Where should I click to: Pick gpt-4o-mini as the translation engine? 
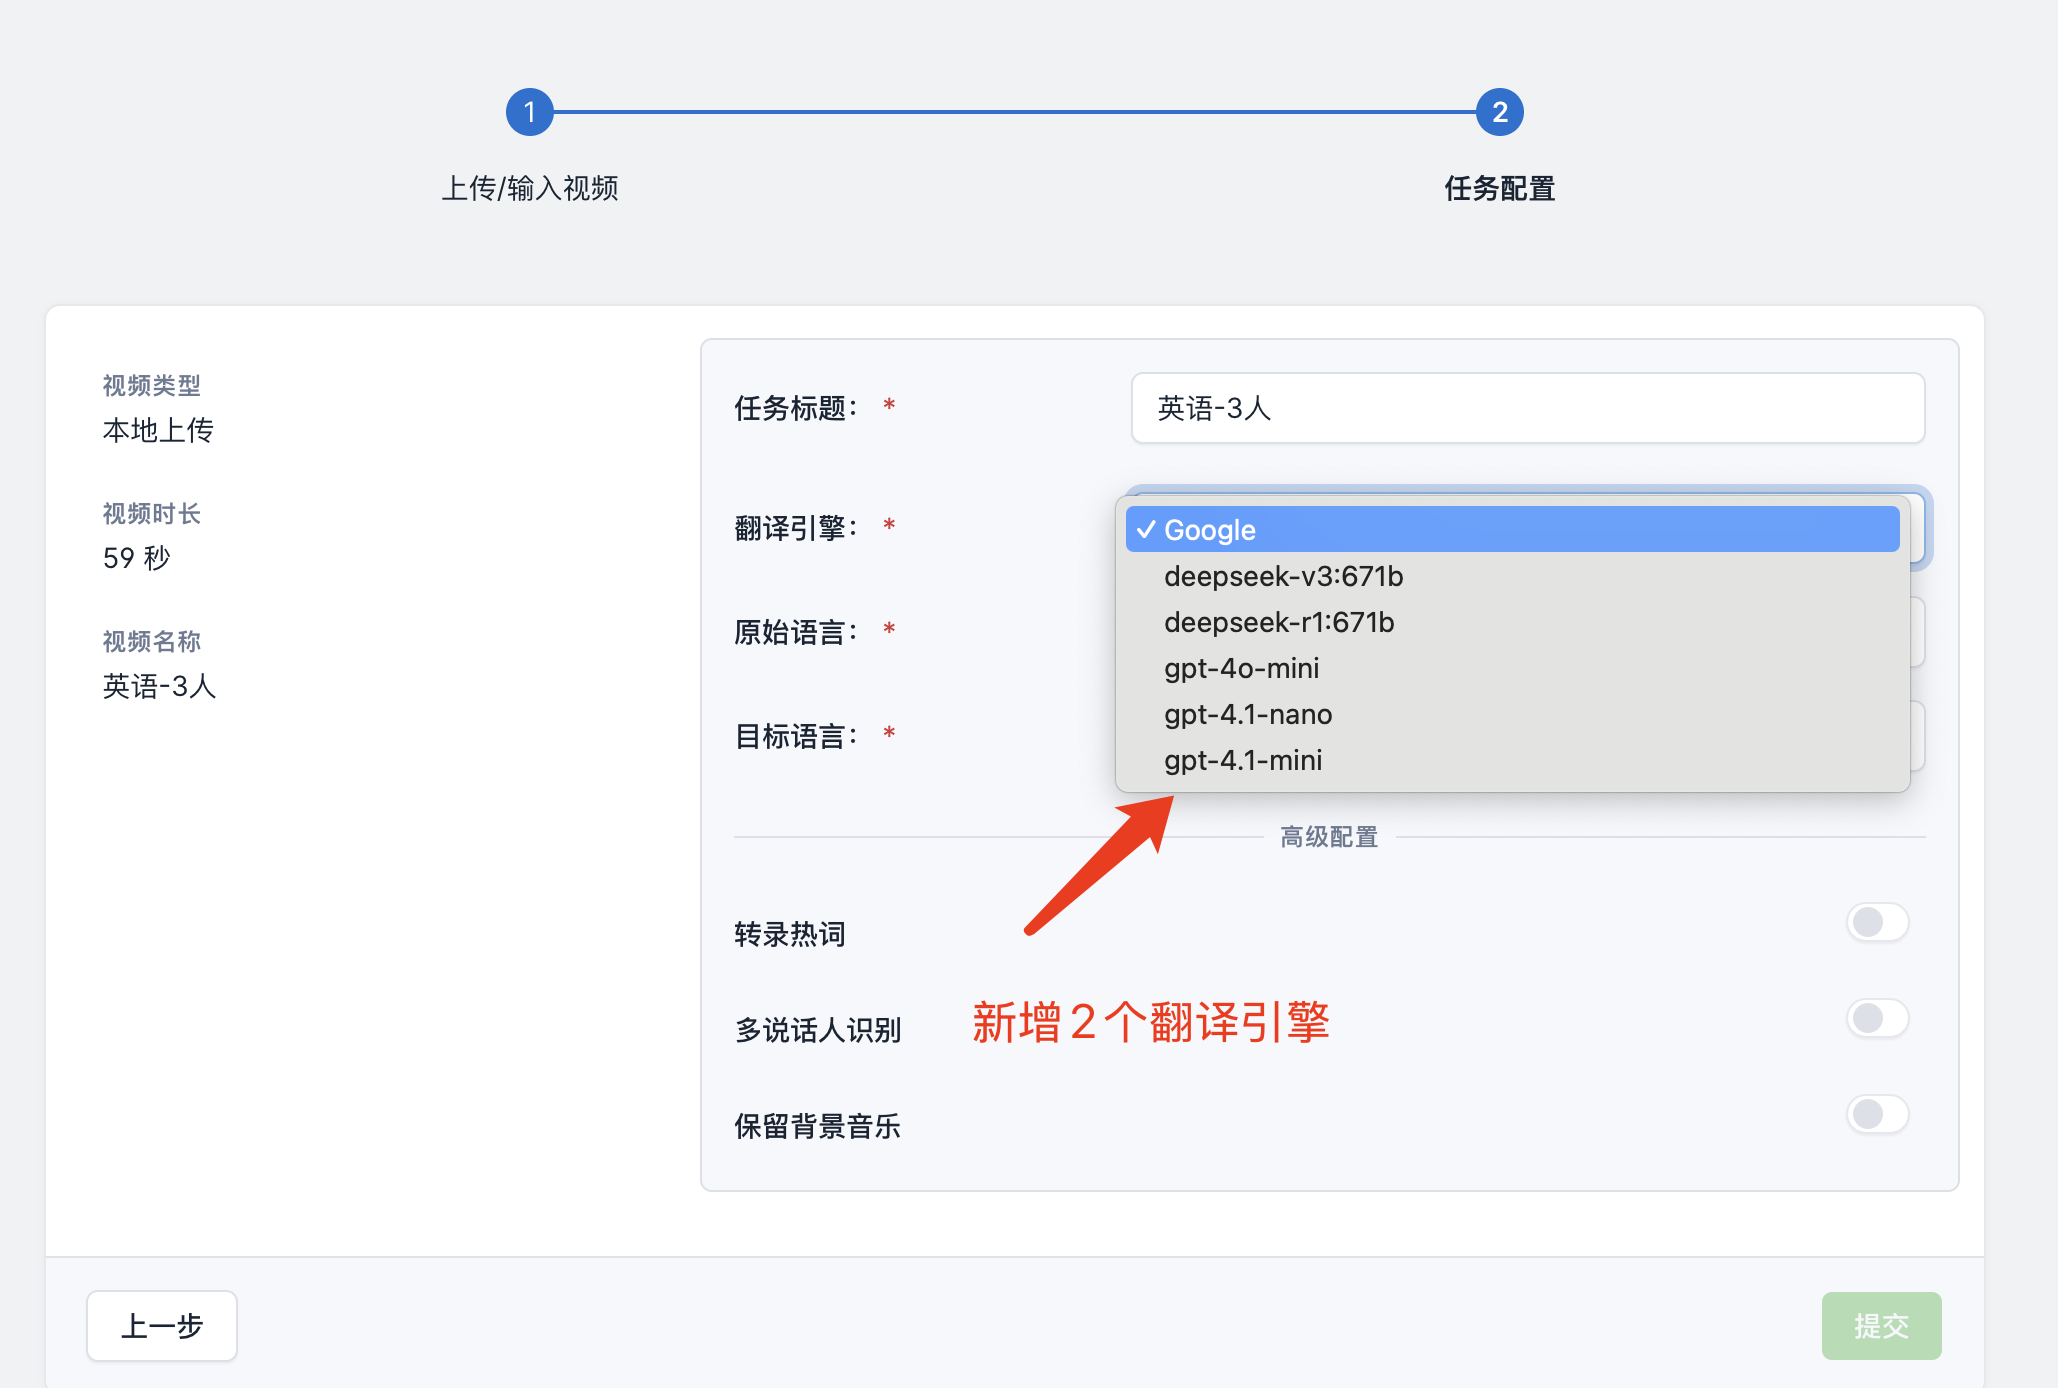[x=1512, y=668]
